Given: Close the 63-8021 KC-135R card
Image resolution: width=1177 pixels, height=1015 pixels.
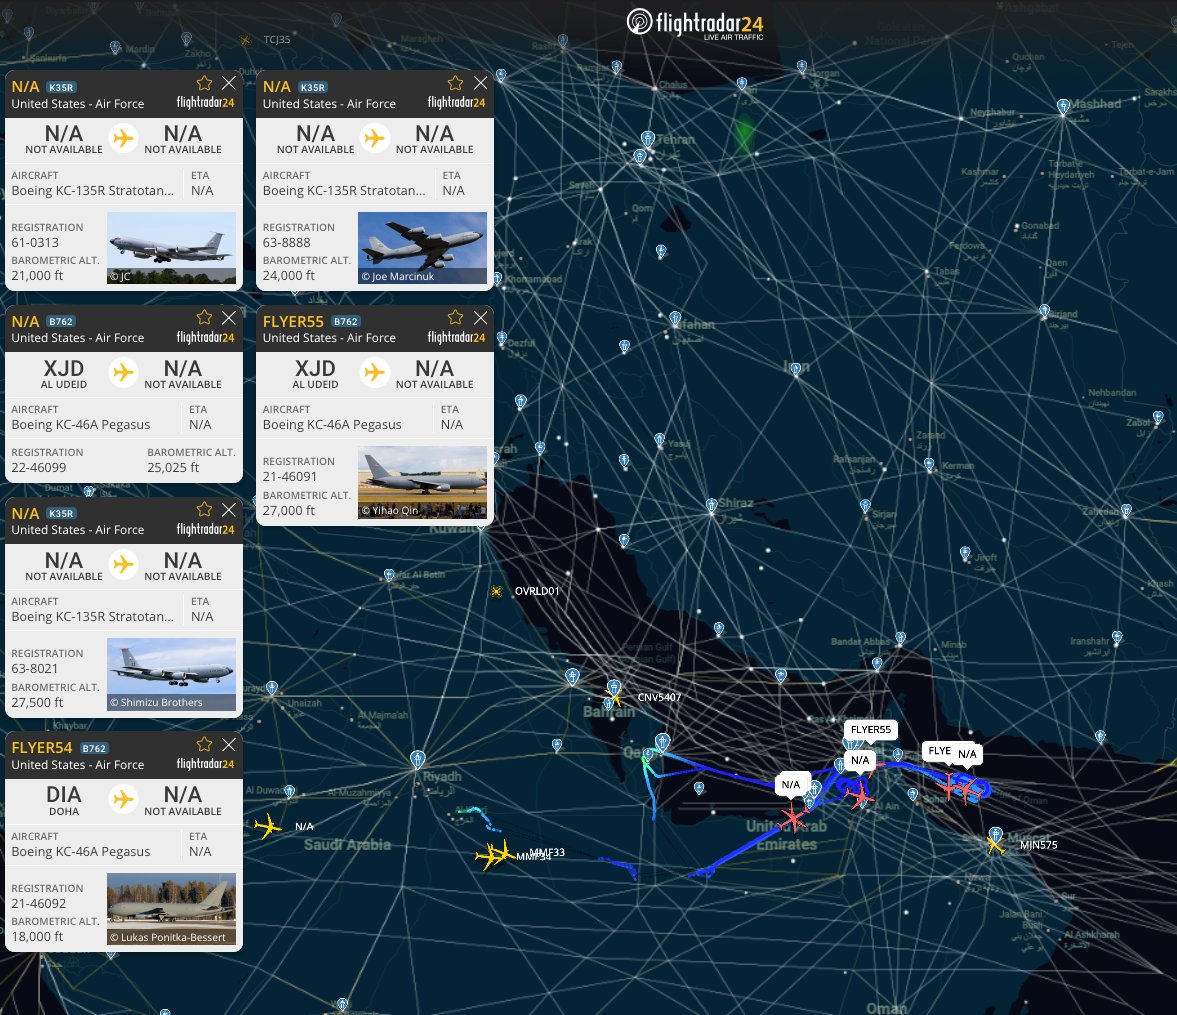Looking at the screenshot, I should pos(229,509).
